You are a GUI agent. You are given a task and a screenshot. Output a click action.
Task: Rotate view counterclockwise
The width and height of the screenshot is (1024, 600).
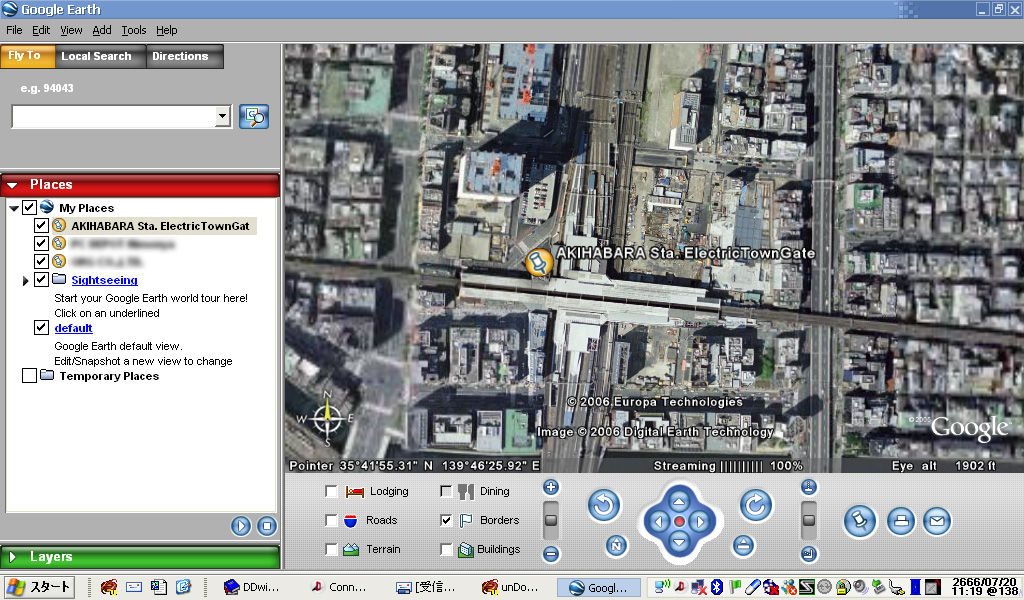click(604, 505)
